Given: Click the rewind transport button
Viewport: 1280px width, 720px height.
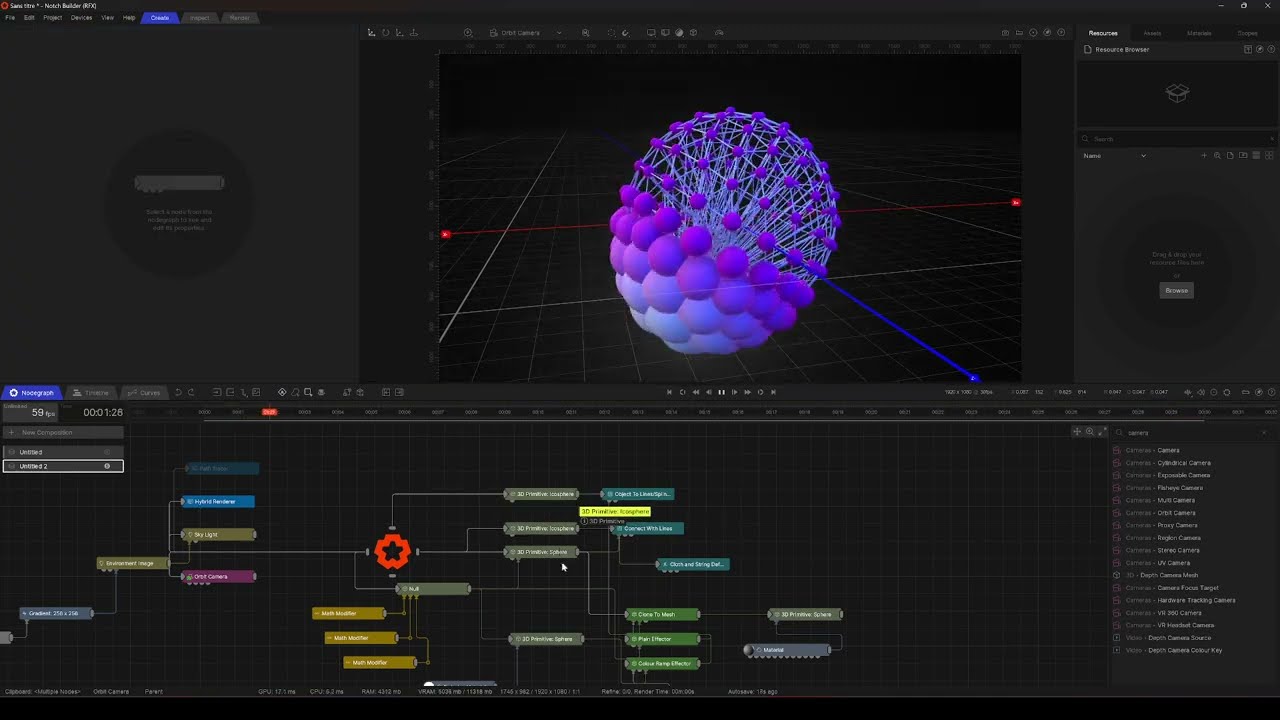Looking at the screenshot, I should pos(696,392).
